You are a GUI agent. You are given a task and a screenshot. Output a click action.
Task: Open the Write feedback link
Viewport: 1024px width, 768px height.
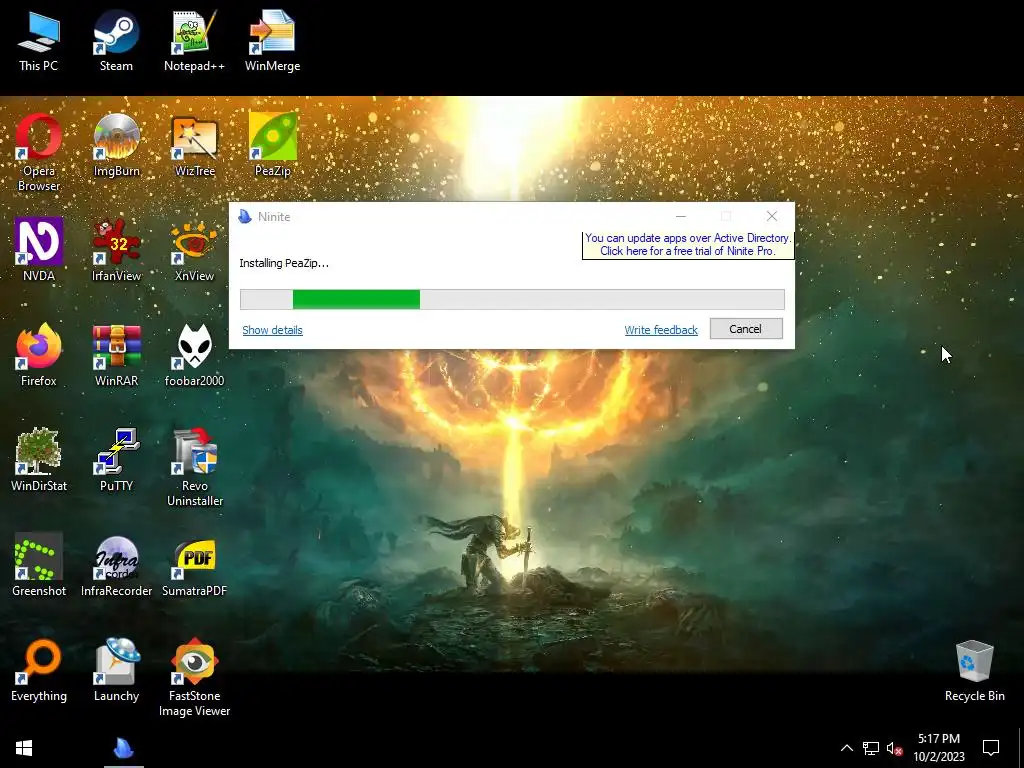tap(661, 330)
